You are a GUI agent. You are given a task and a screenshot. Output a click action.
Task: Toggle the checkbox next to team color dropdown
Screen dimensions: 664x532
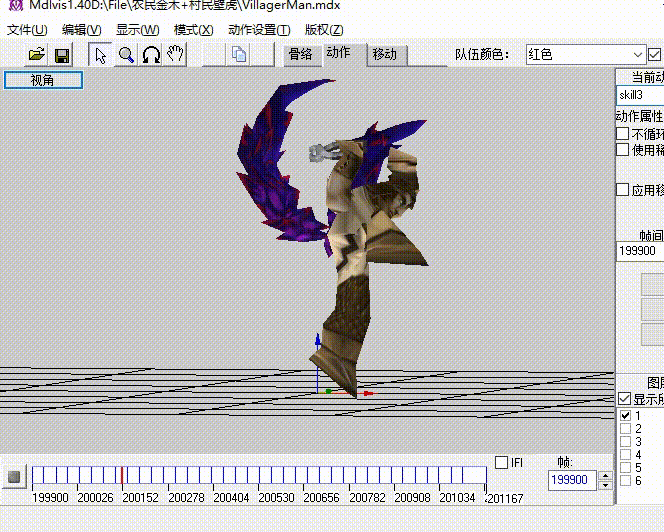(x=654, y=55)
